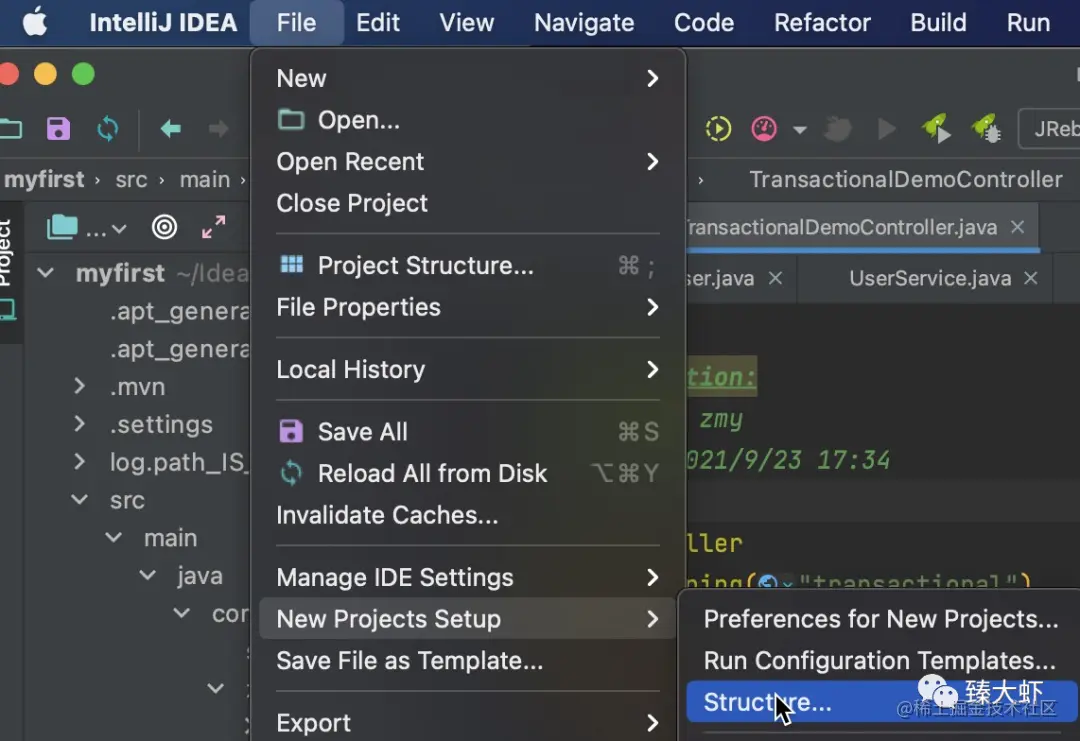The width and height of the screenshot is (1080, 741).
Task: Open the File Properties submenu
Action: 468,307
